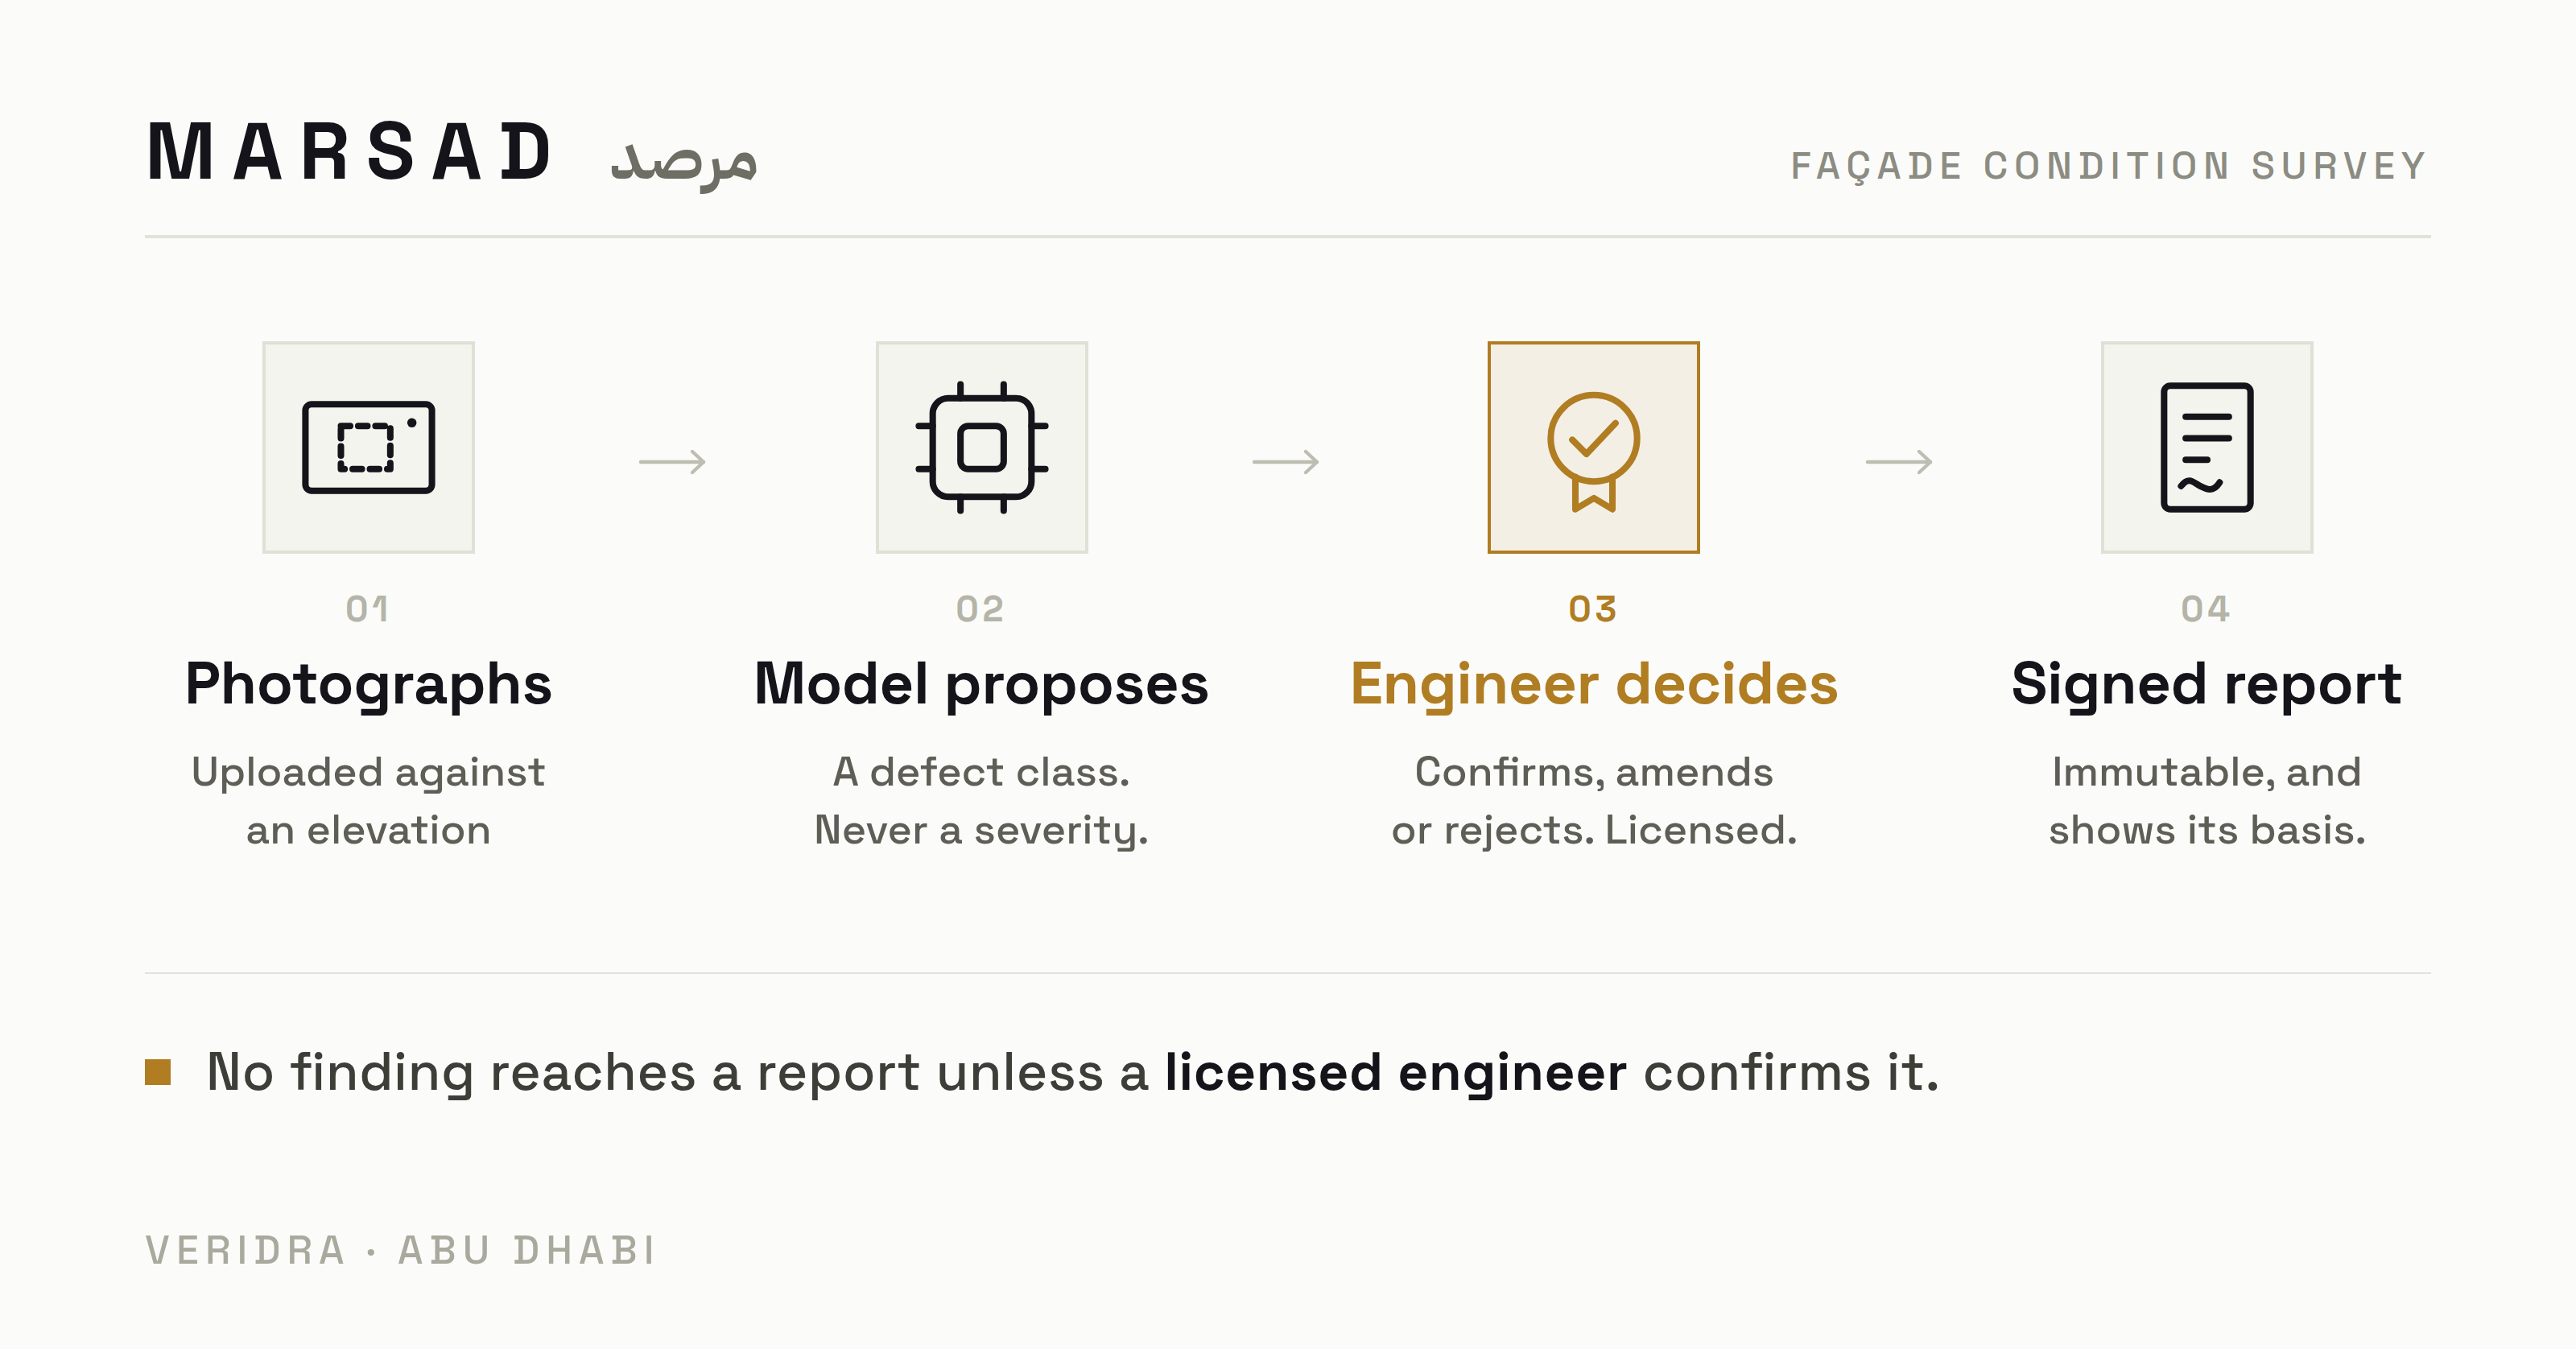The height and width of the screenshot is (1349, 2576).
Task: Click the step number 01 label
Action: click(x=367, y=609)
